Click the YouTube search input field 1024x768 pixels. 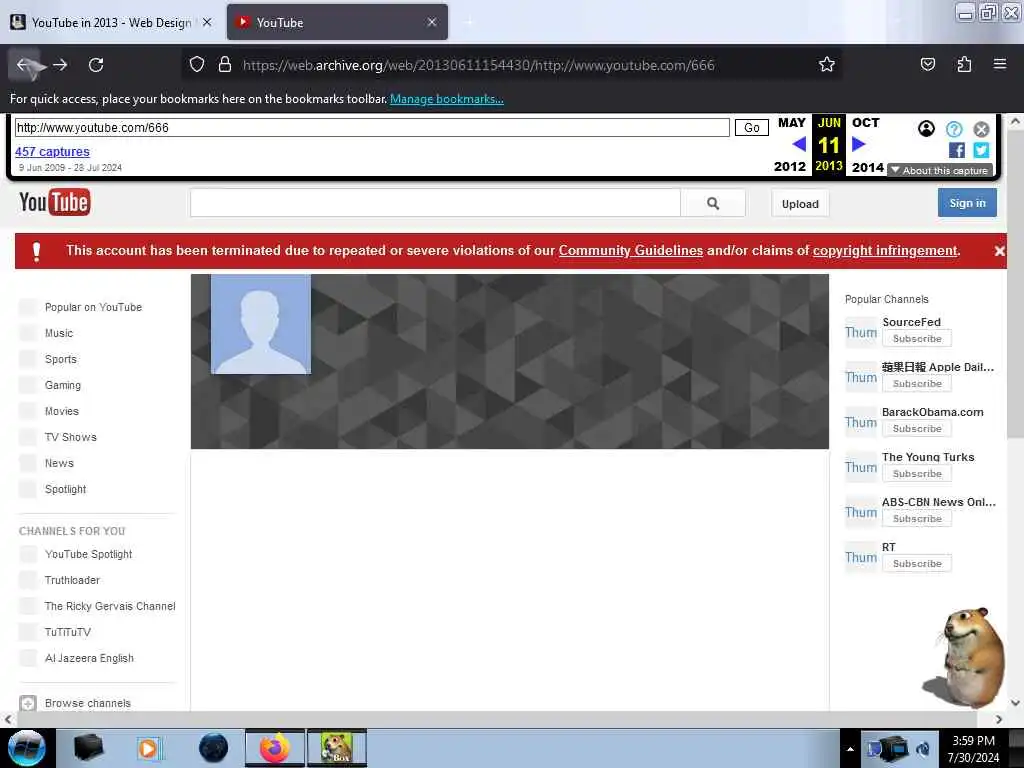[x=435, y=203]
